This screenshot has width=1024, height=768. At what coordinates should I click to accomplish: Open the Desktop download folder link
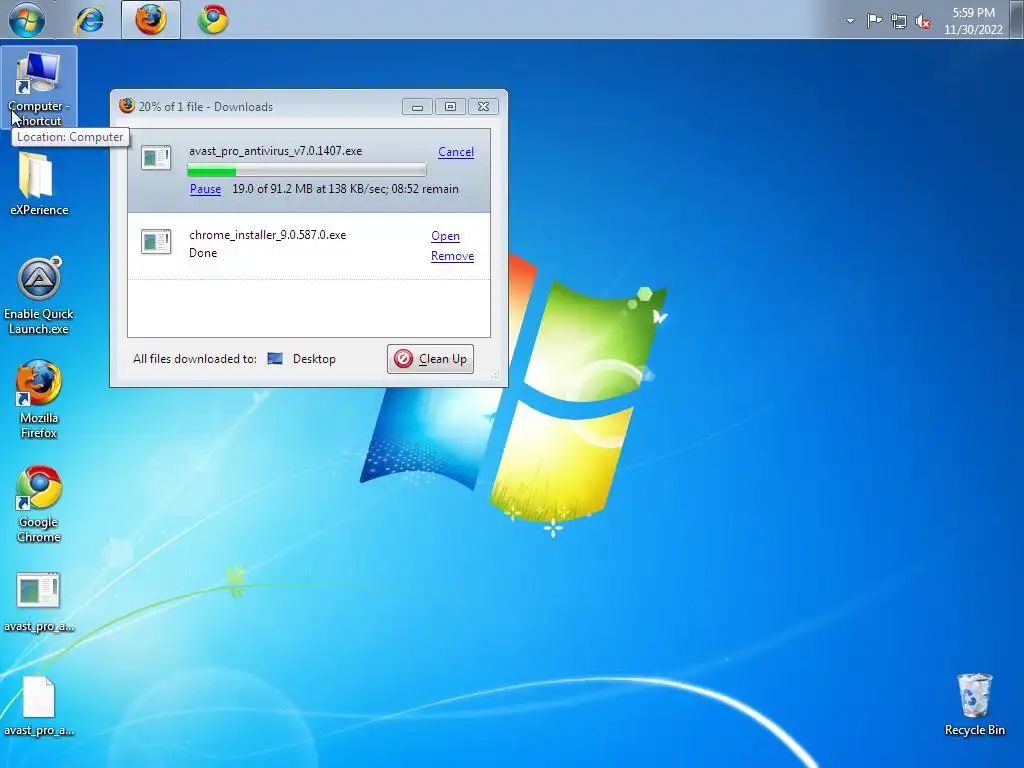(314, 359)
